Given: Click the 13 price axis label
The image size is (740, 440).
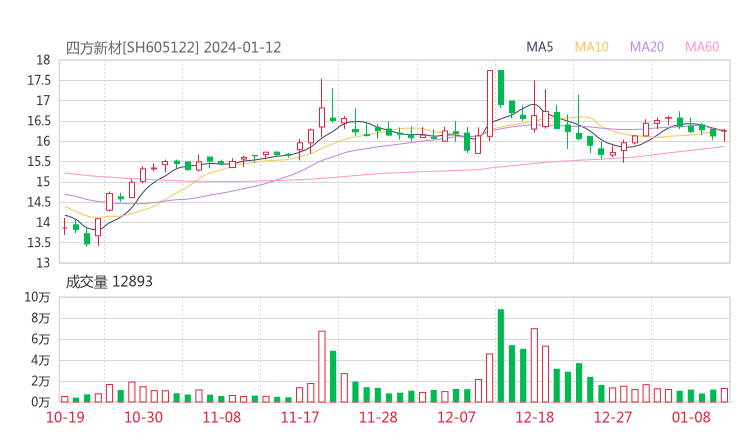Looking at the screenshot, I should point(43,263).
